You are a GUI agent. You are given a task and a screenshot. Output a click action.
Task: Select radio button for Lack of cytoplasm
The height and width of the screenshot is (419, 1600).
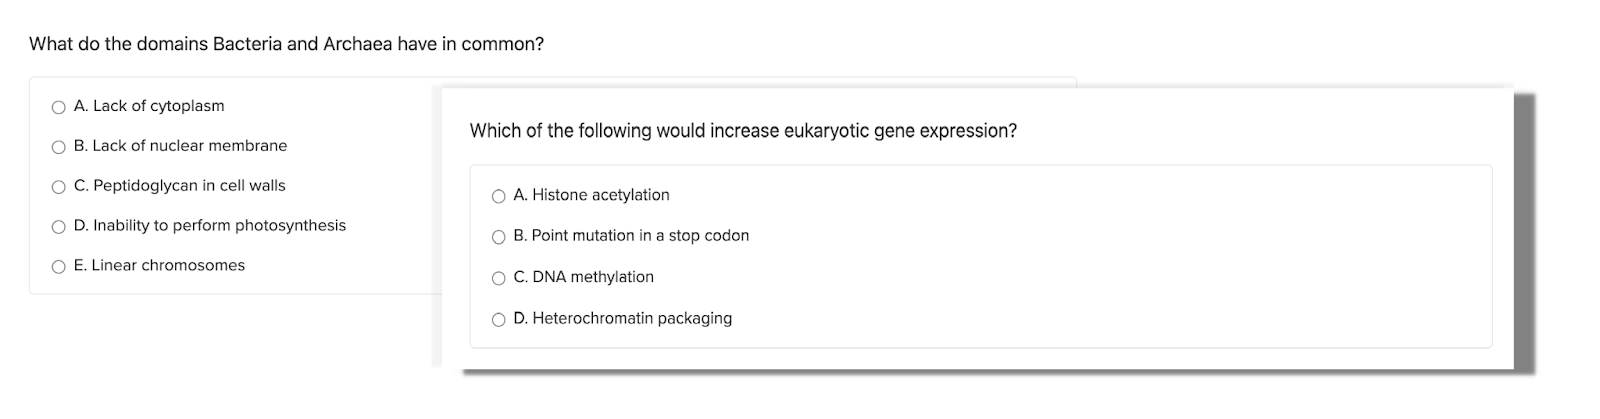(x=58, y=107)
